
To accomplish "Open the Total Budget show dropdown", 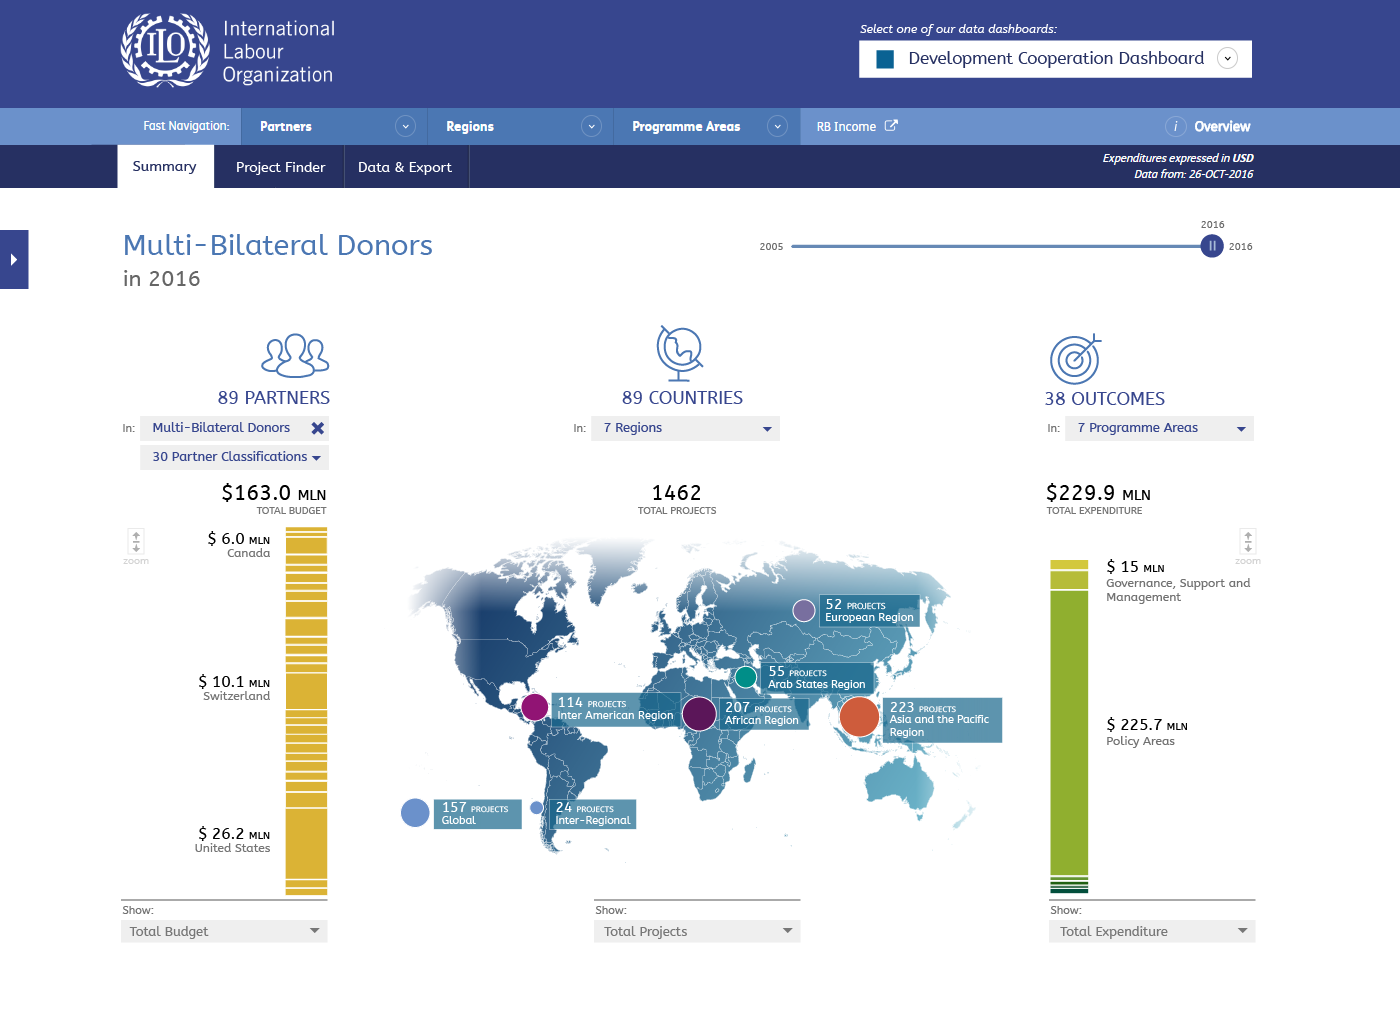I will click(224, 931).
